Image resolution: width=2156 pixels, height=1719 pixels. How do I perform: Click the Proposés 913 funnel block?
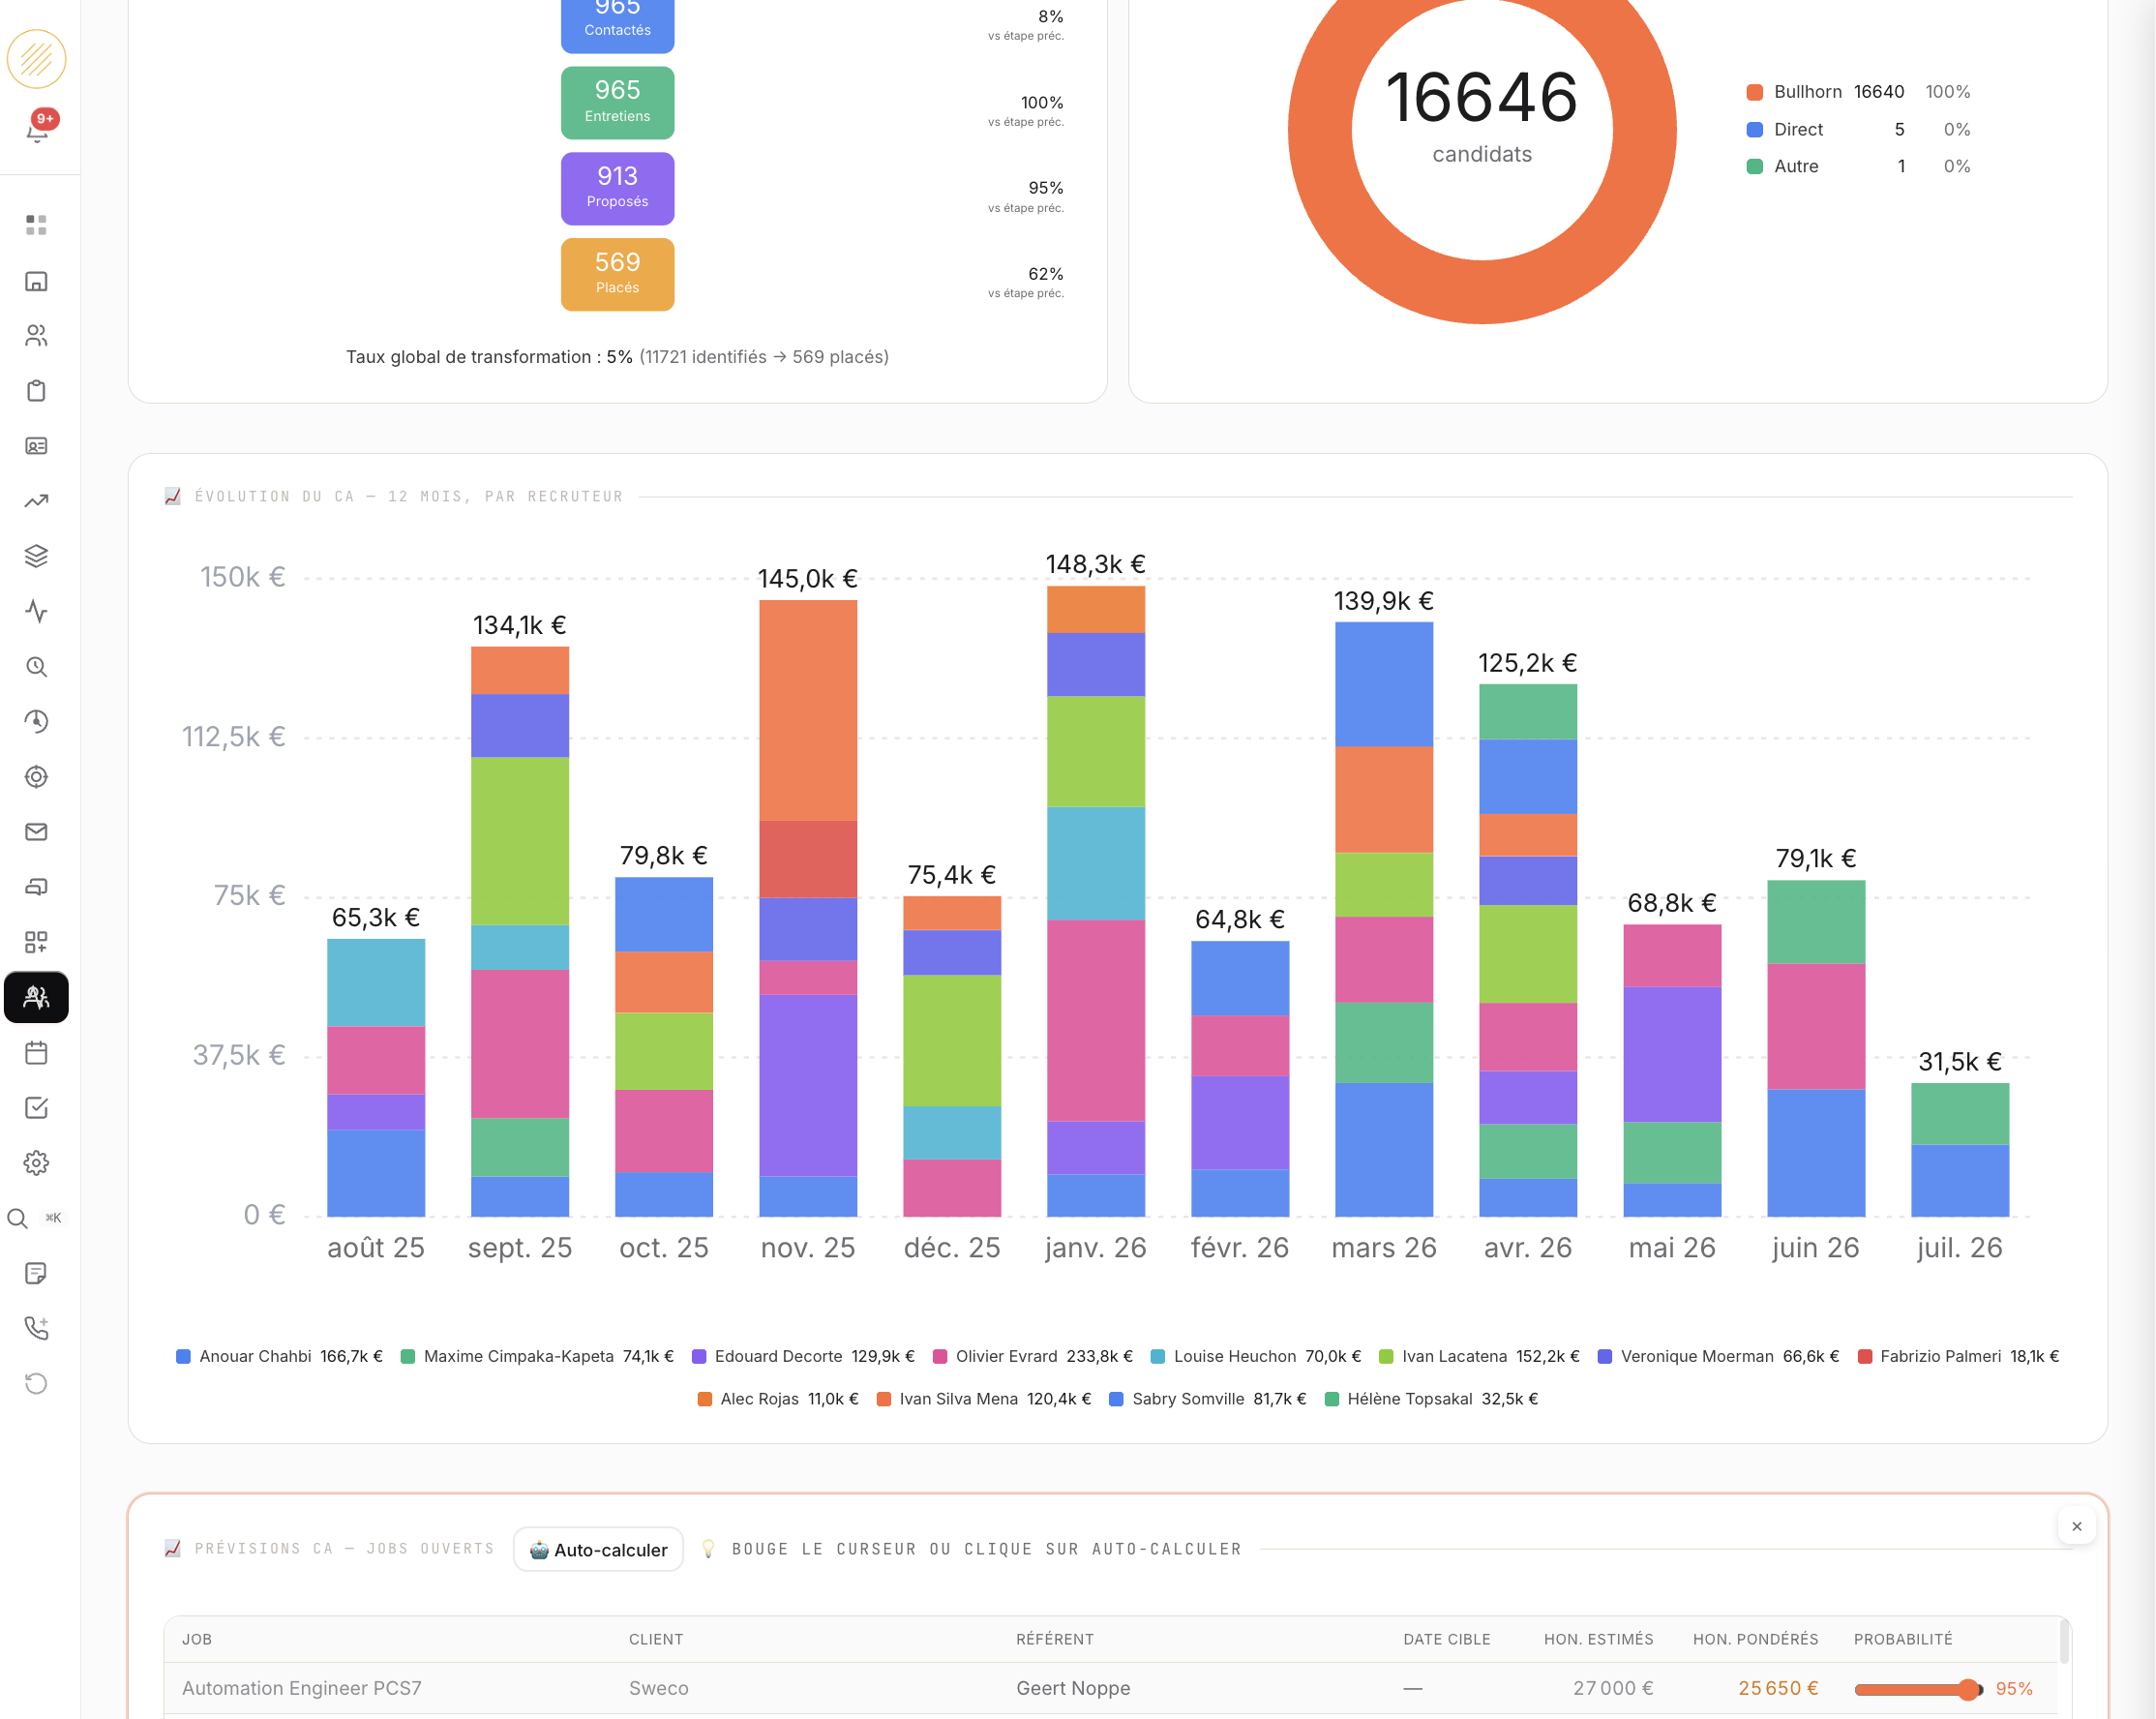[x=617, y=188]
